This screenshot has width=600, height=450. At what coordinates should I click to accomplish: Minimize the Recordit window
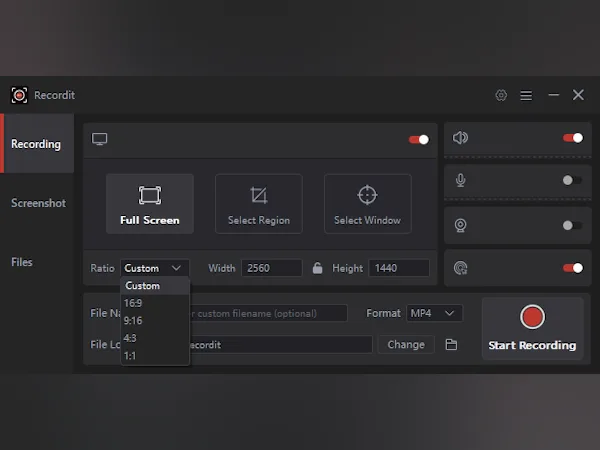pyautogui.click(x=553, y=95)
